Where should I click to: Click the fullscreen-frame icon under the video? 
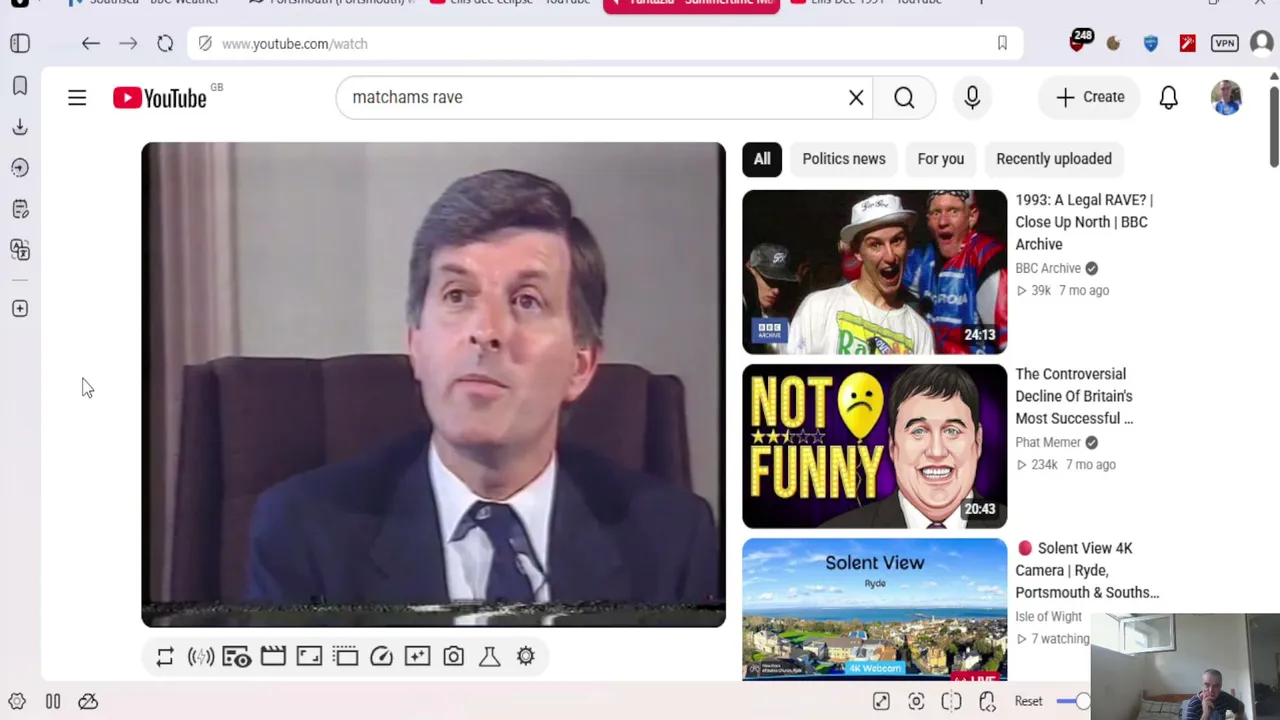pyautogui.click(x=309, y=656)
